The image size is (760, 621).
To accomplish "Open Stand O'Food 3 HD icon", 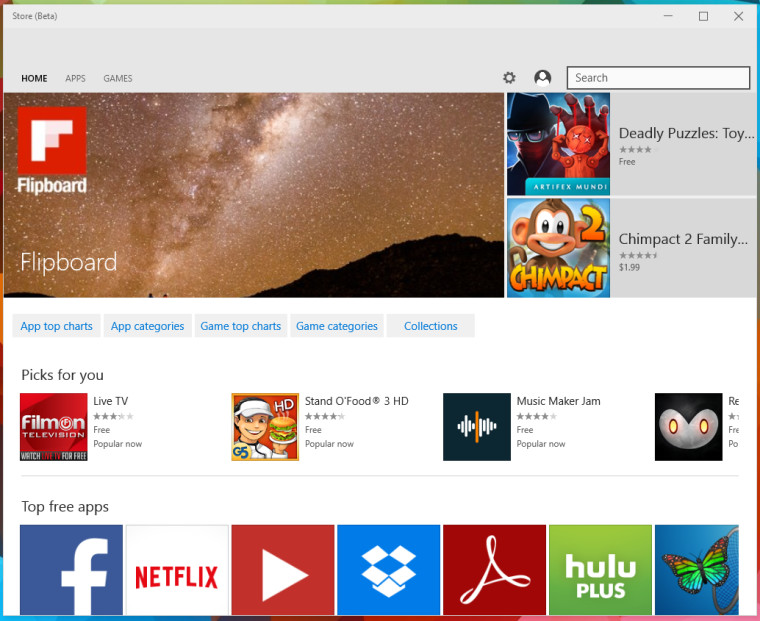I will pyautogui.click(x=265, y=427).
